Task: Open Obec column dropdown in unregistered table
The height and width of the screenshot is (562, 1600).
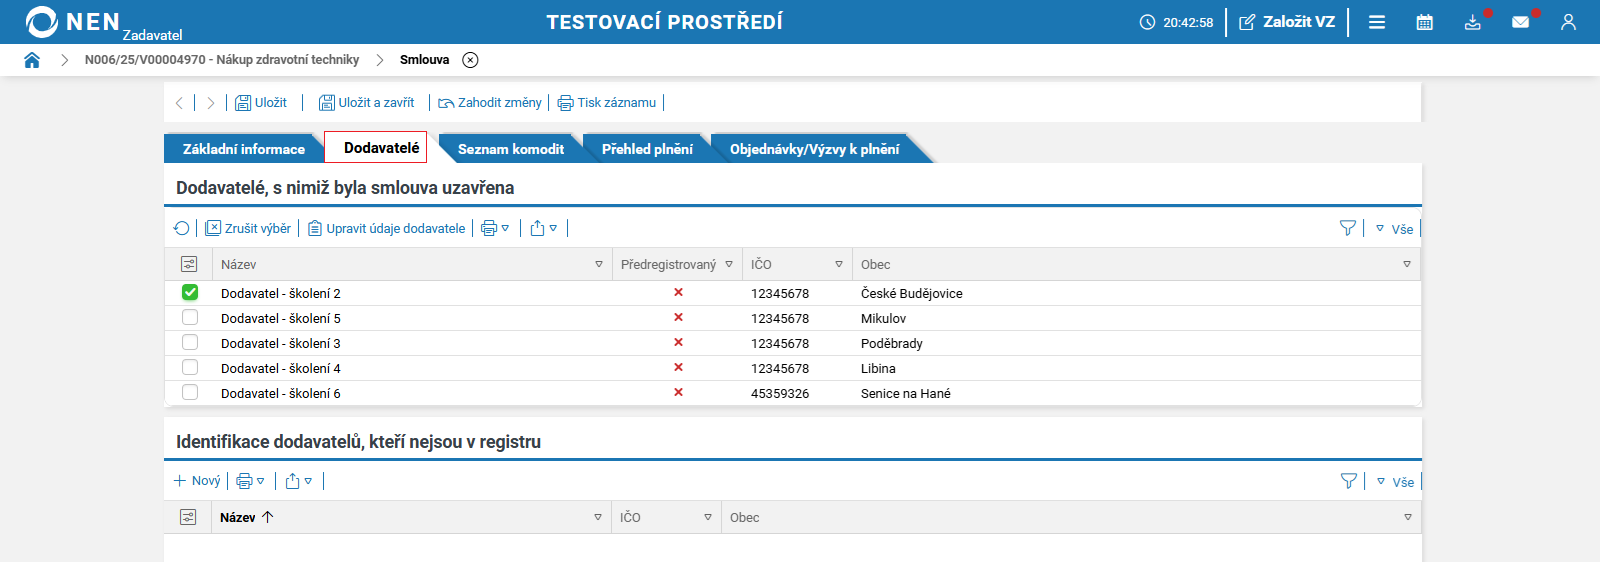Action: (x=1408, y=517)
